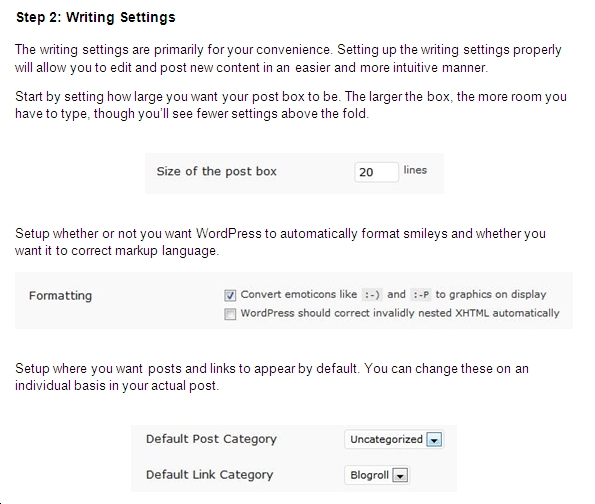Click the :-) emoticon code sample
This screenshot has width=595, height=504.
[371, 295]
